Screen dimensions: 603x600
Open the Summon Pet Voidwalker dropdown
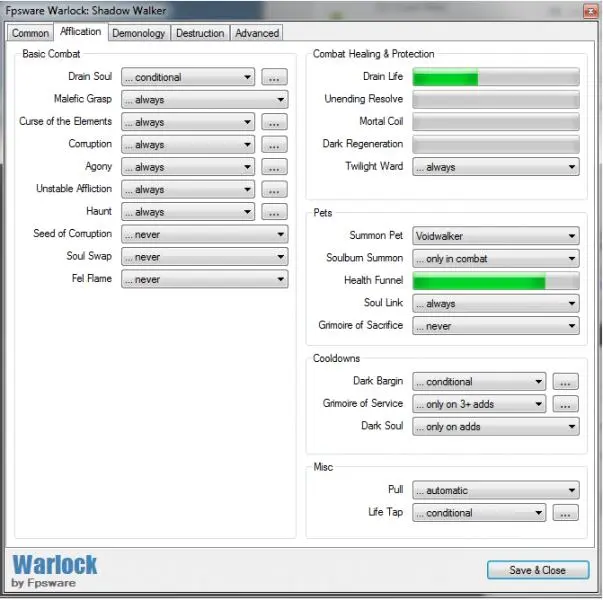pyautogui.click(x=495, y=236)
